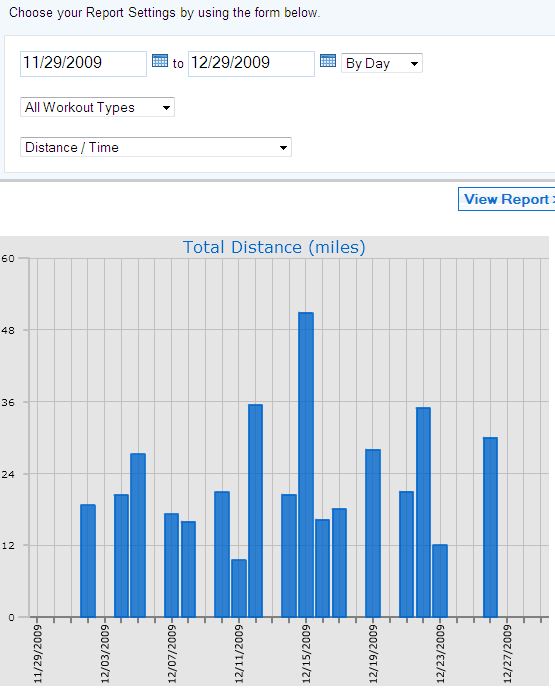Open calendar picker for end date
555x690 pixels.
(x=328, y=61)
